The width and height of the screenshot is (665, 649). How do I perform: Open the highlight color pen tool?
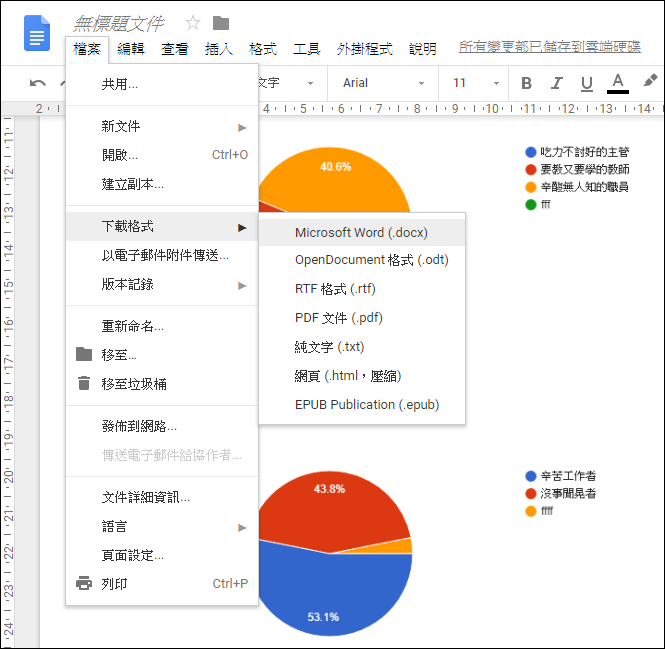click(x=650, y=80)
